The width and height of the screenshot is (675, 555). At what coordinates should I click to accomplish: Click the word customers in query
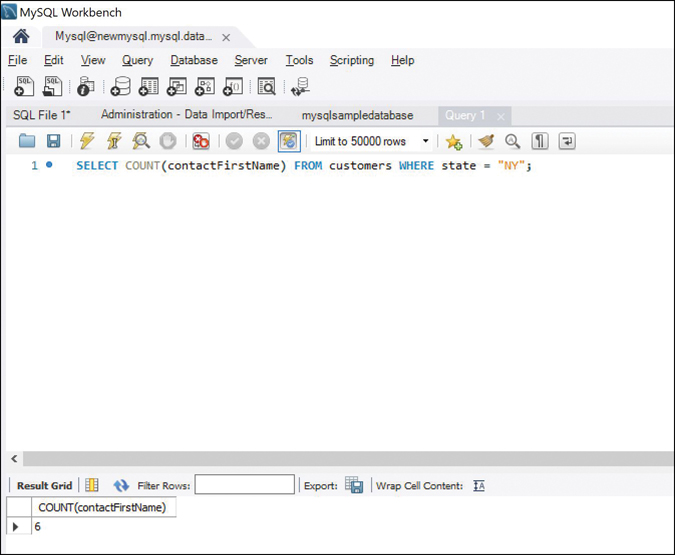pos(360,166)
